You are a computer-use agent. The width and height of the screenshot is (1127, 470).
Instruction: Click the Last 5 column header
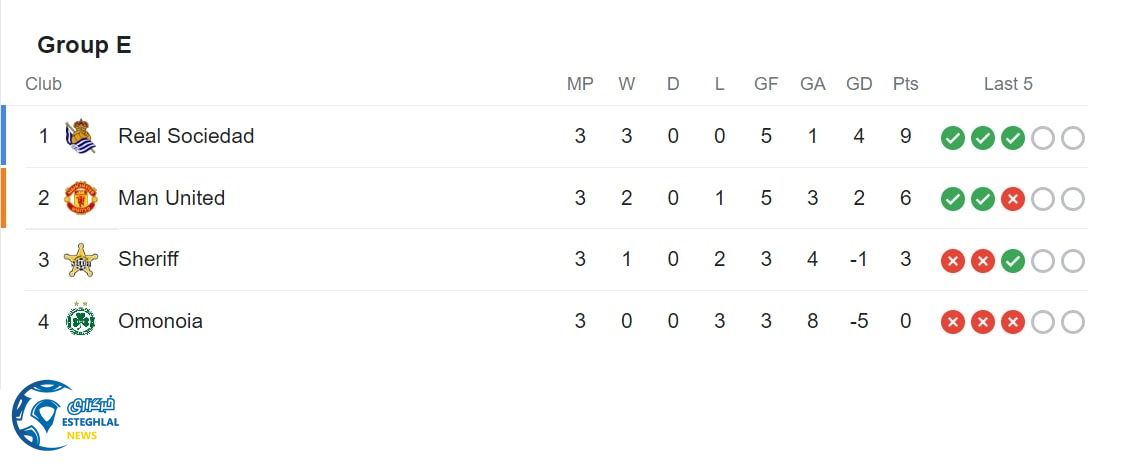1008,84
